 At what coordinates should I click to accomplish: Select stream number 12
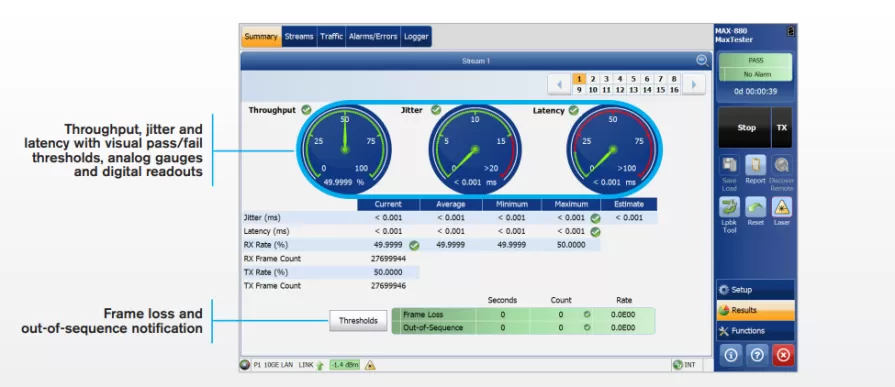tap(619, 90)
